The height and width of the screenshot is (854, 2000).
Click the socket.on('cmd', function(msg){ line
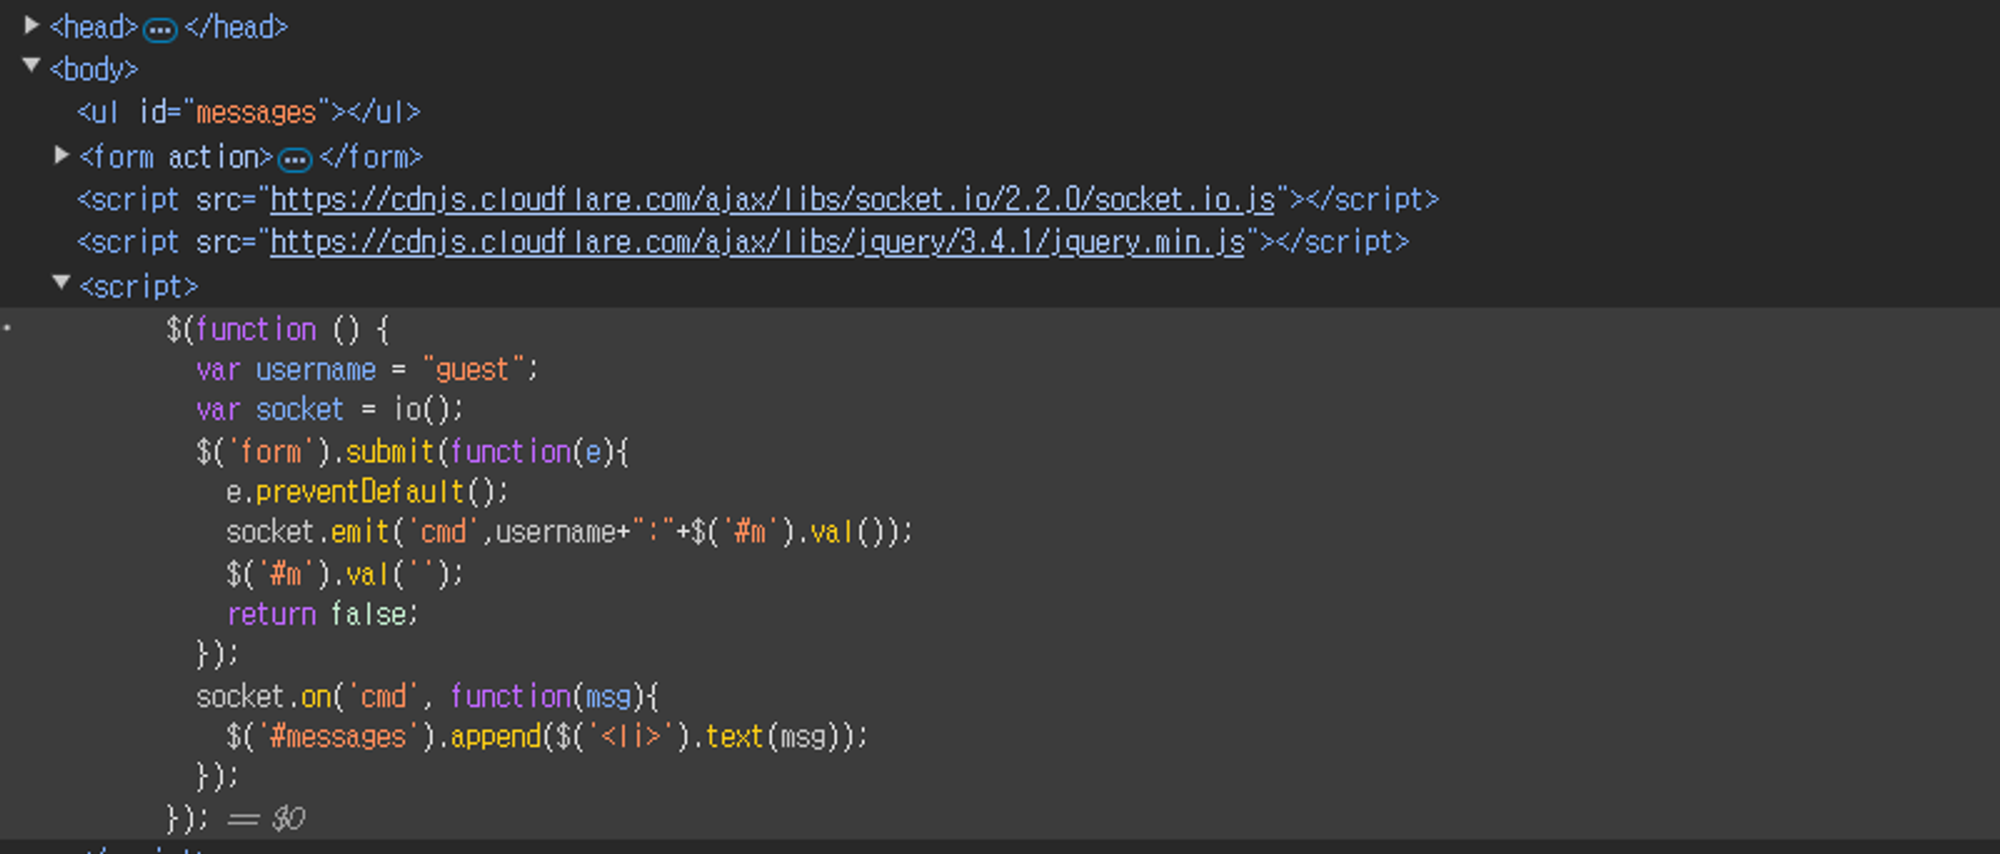427,696
